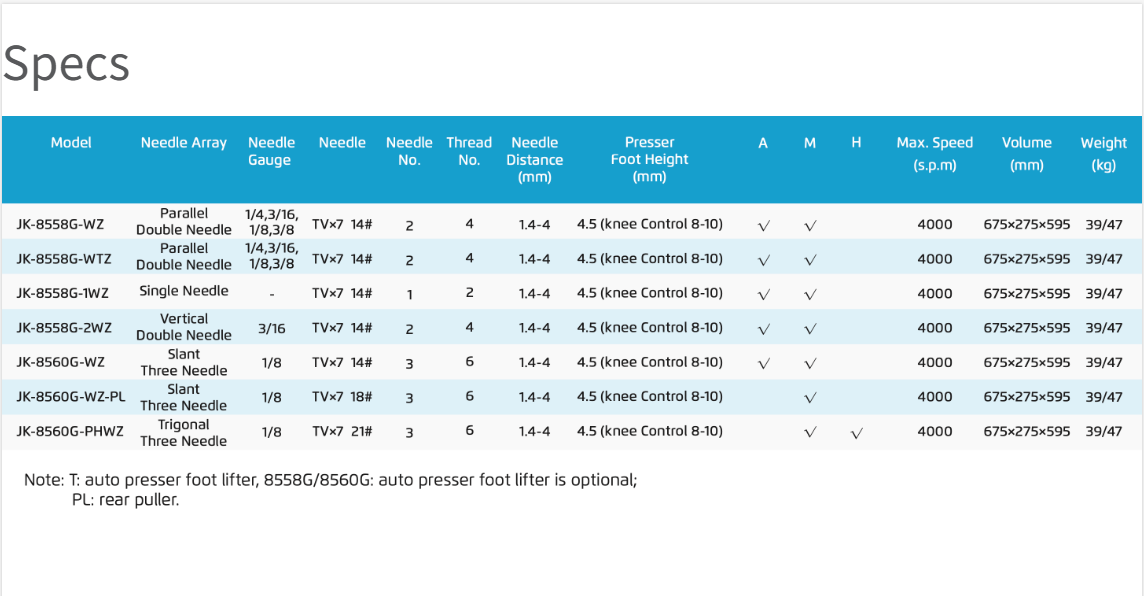The image size is (1144, 596).
Task: Click the H column checkmark for JK-8560G-PHWZ
Action: click(856, 433)
